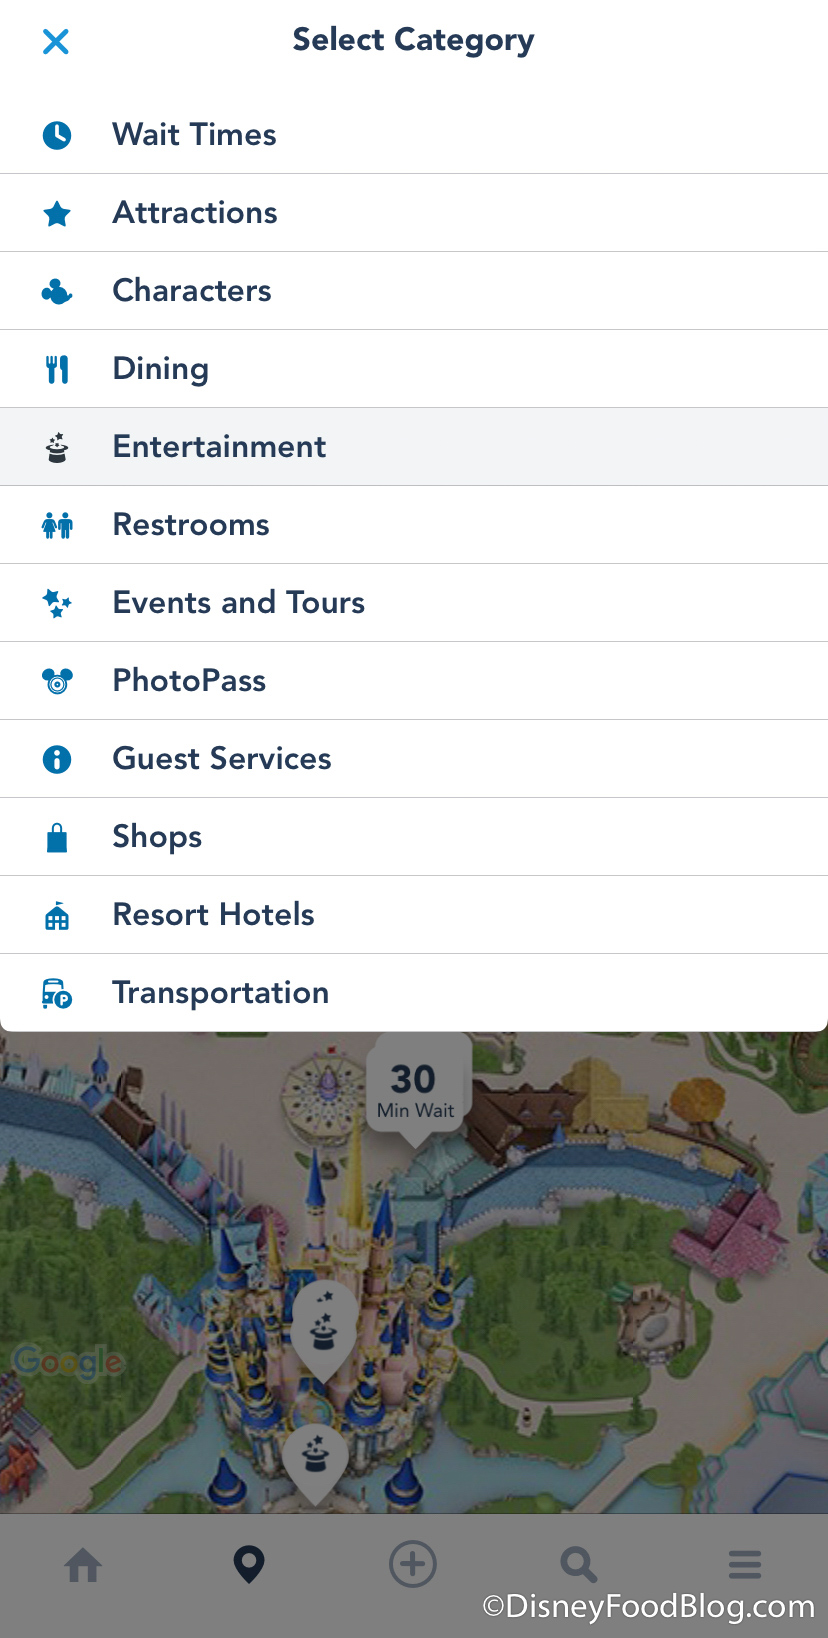Tap the Shops bag icon
Image resolution: width=828 pixels, height=1638 pixels.
point(57,837)
